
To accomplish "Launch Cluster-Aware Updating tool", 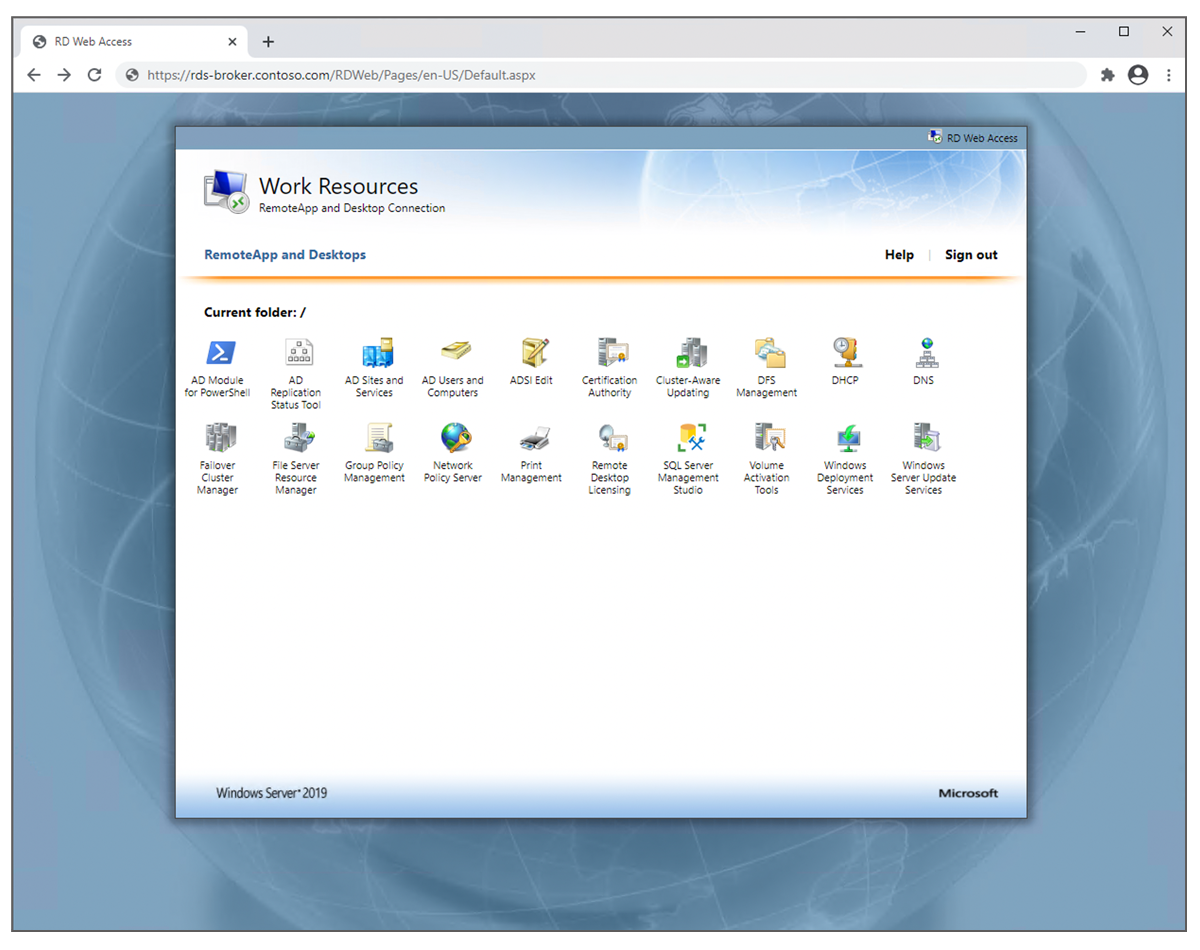I will (x=688, y=353).
